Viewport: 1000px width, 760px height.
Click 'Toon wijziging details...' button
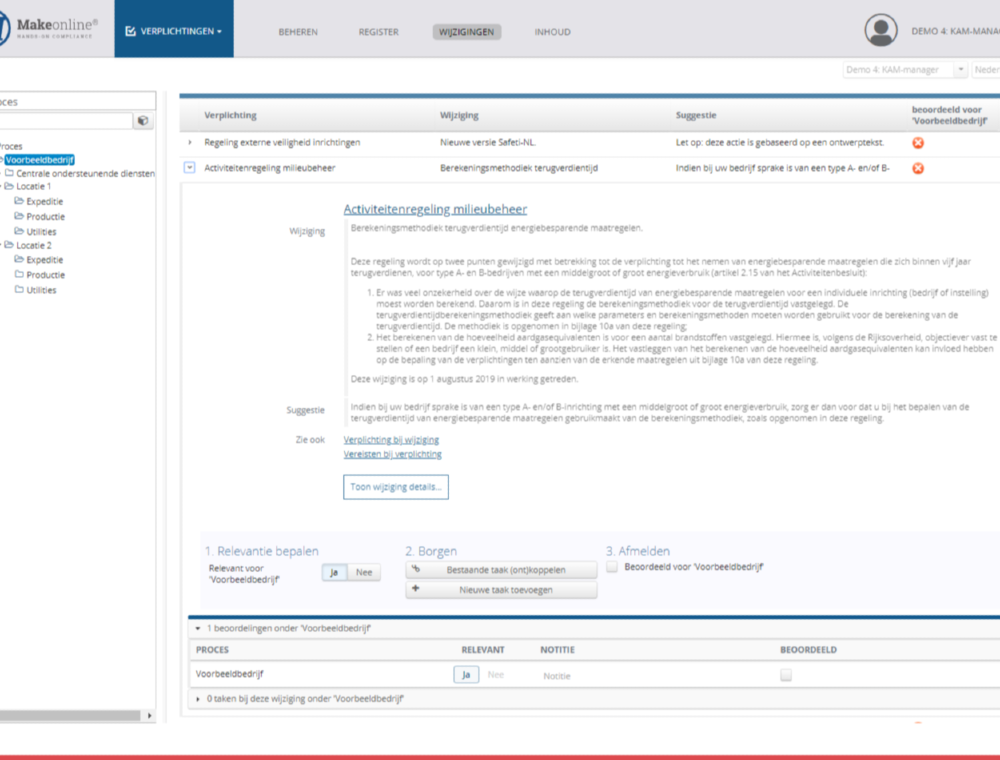(x=395, y=487)
